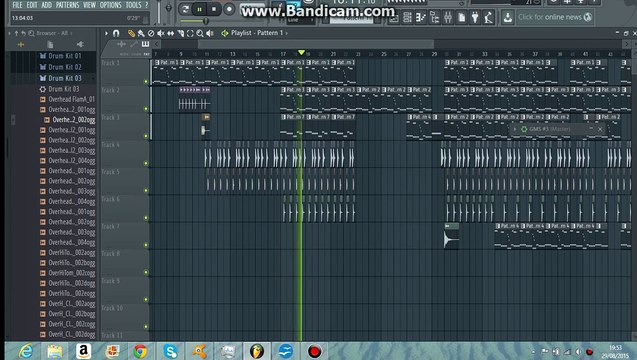Open the EDIT menu
Viewport: 637px width, 360px height.
pos(32,5)
